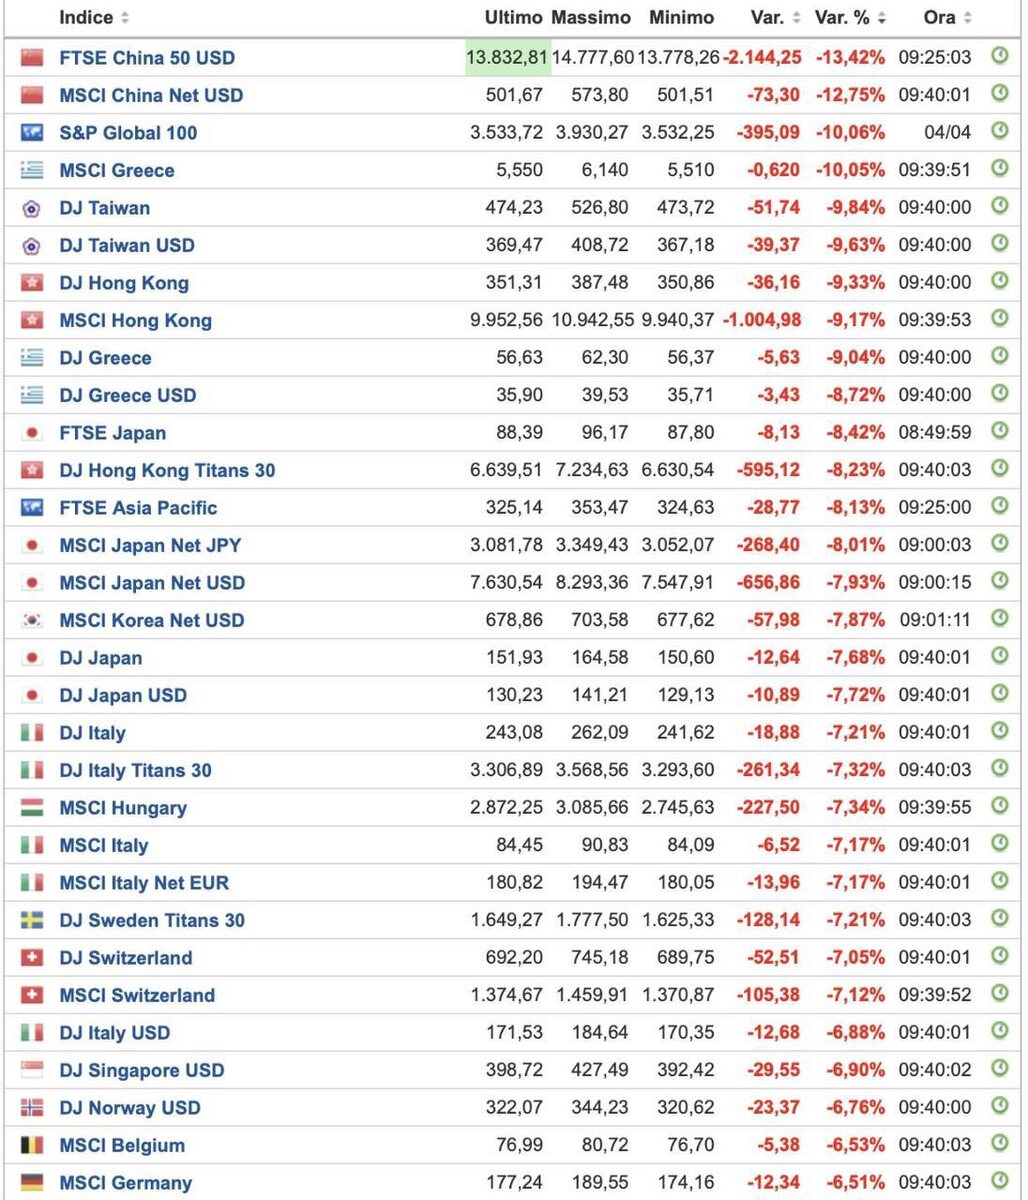This screenshot has width=1028, height=1200.
Task: Click the clock icon for MSCI China Net USD
Action: coord(999,94)
